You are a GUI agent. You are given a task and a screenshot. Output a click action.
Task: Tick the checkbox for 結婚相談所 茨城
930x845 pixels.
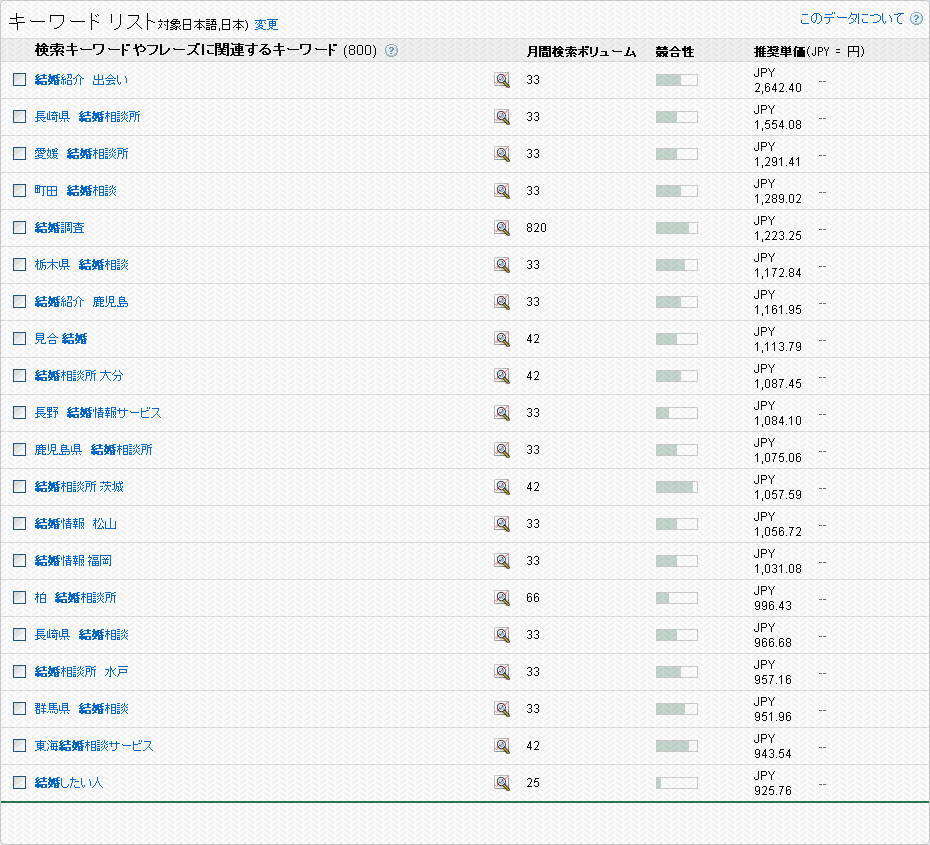(x=19, y=487)
